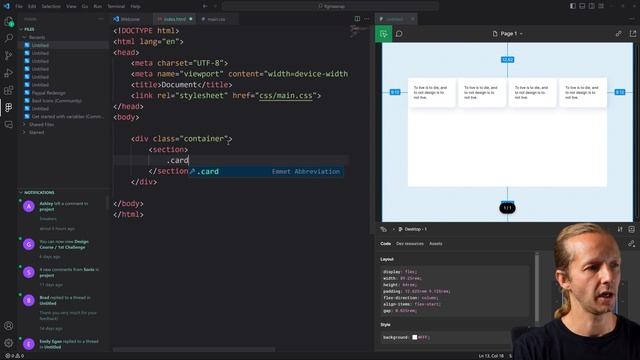Select the Assets tab in the inspector
640x360 pixels.
(436, 244)
